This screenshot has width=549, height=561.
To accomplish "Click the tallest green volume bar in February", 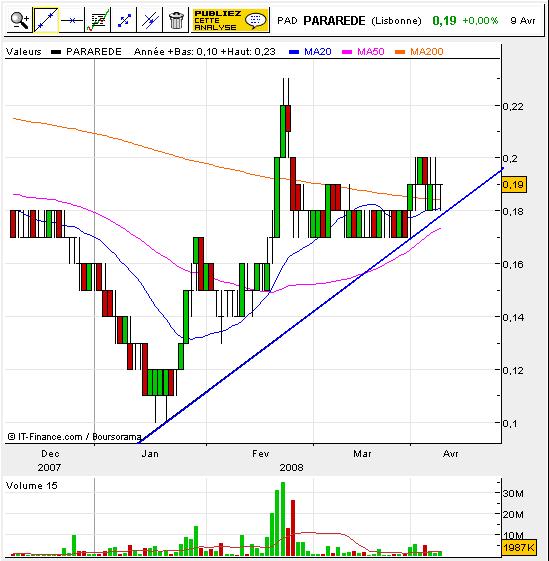I will coord(283,518).
